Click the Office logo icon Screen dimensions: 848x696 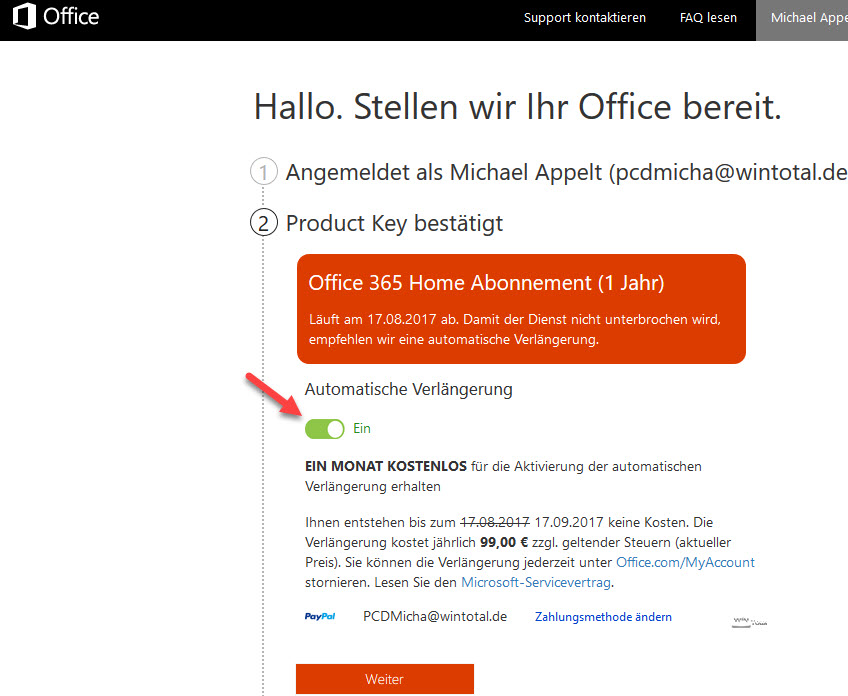(23, 18)
